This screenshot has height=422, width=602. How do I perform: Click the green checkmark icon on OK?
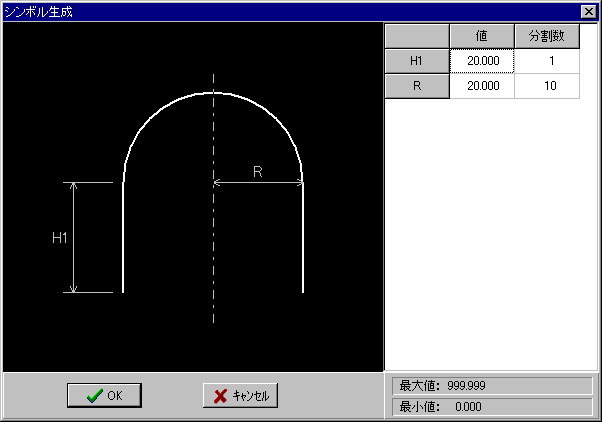pos(94,396)
